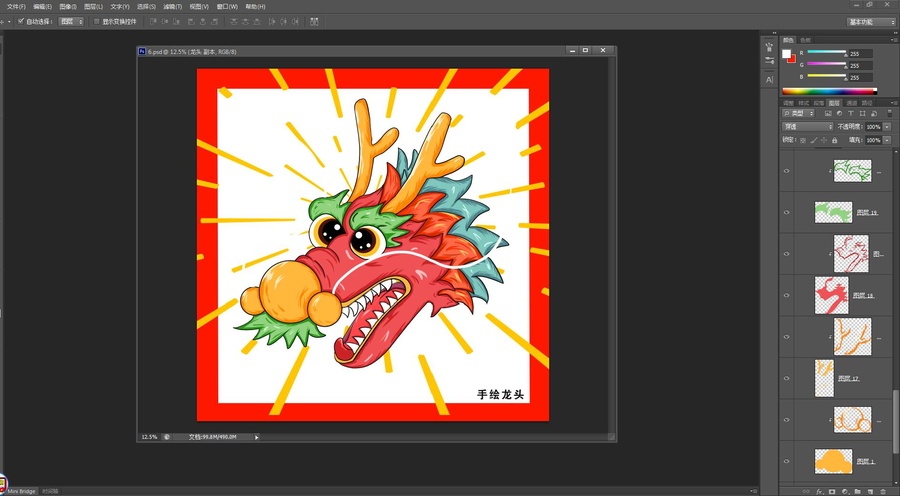Image resolution: width=900 pixels, height=496 pixels.
Task: Hide layer 图层 18 with eye icon
Action: 786,296
